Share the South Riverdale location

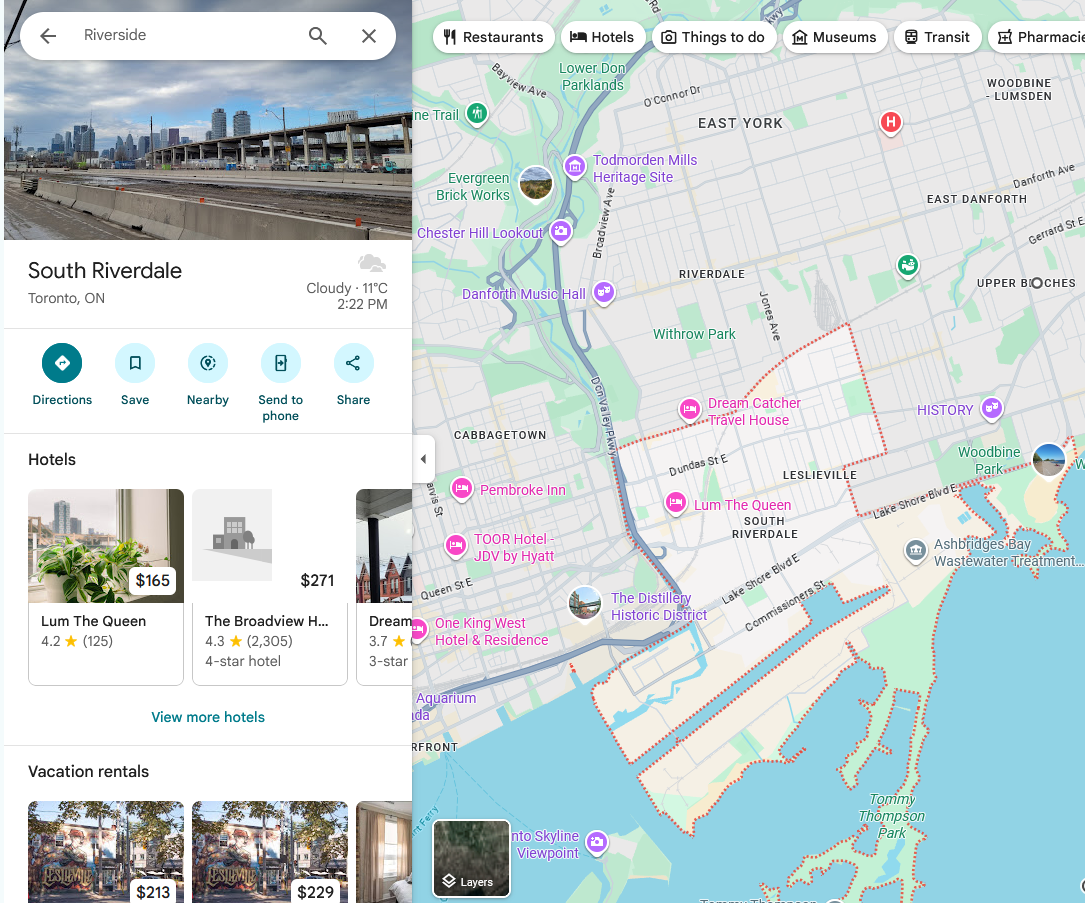point(353,364)
